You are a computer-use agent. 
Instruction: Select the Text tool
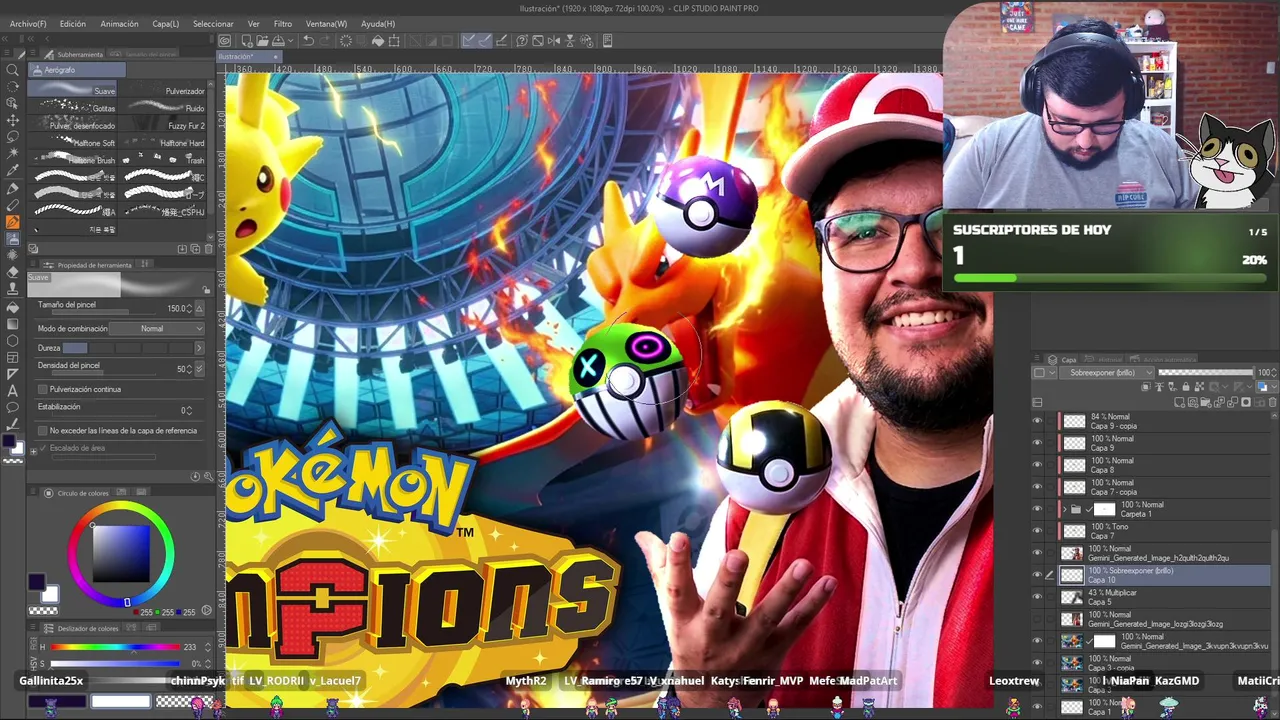point(11,391)
